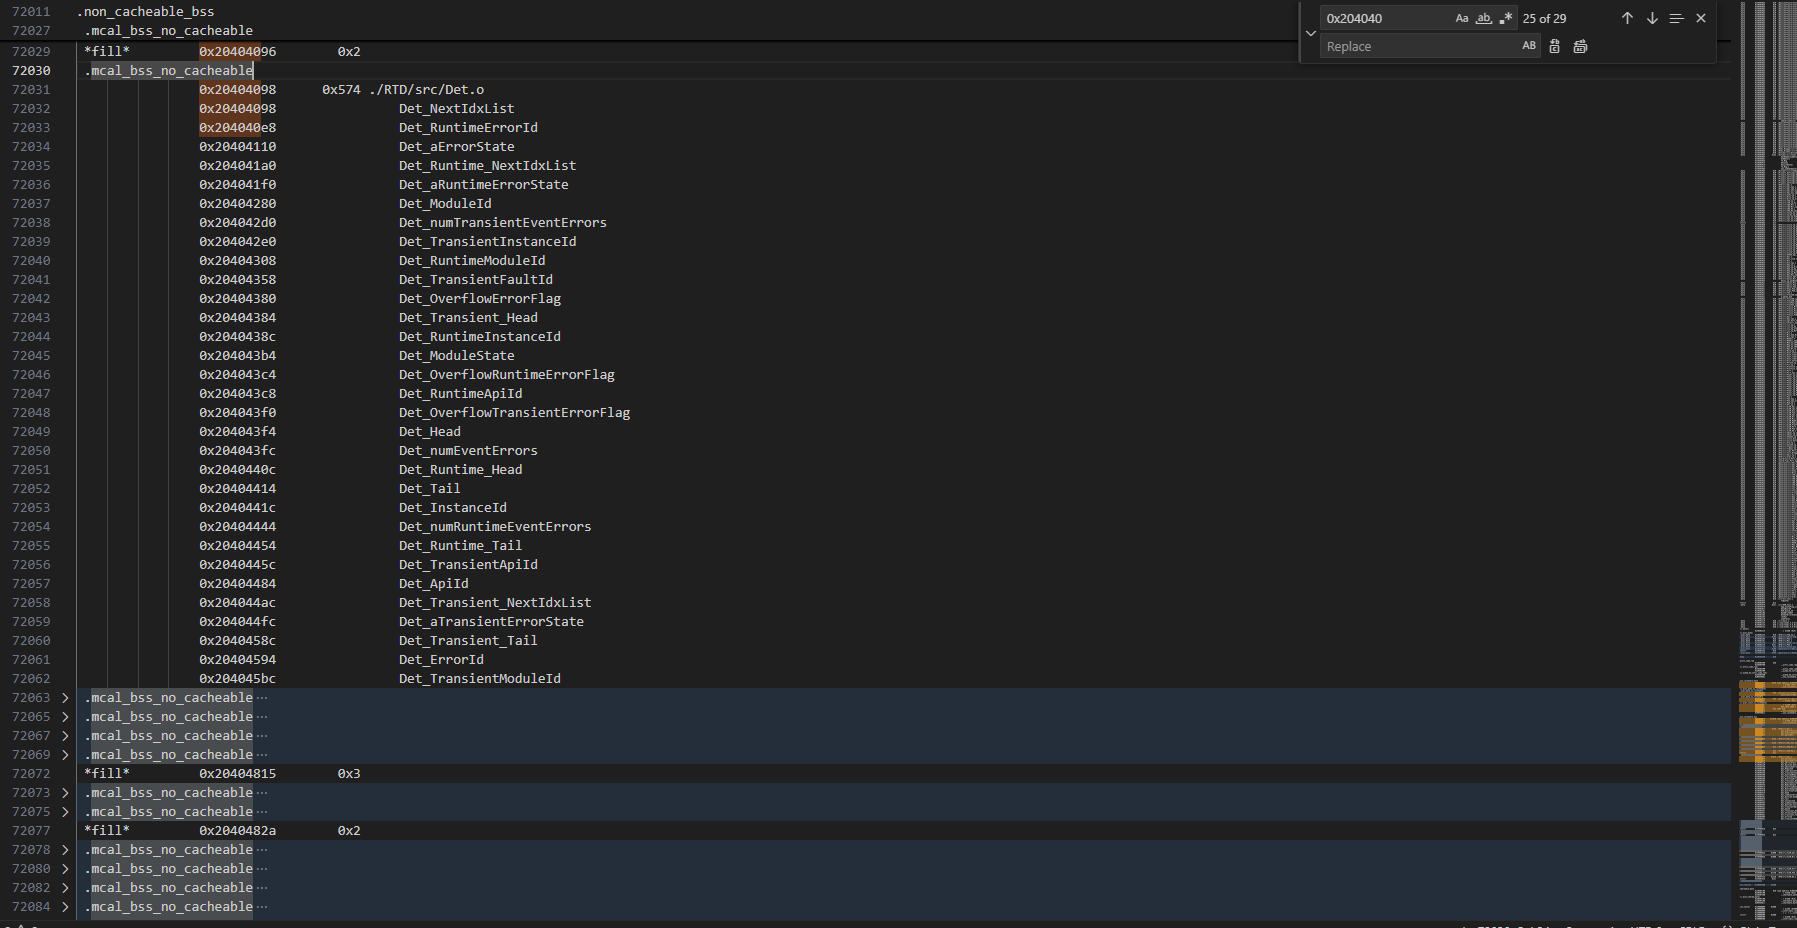This screenshot has width=1797, height=928.
Task: Click the ./RTD/src/Det.o object path
Action: [427, 90]
